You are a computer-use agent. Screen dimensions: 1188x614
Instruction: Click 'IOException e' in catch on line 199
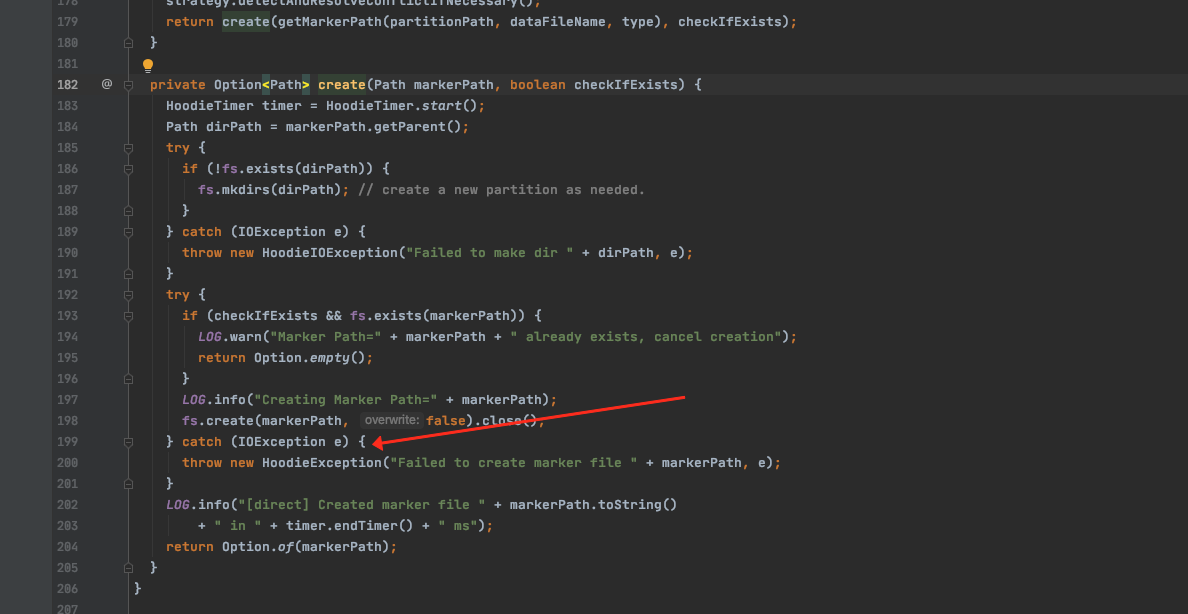tap(289, 442)
